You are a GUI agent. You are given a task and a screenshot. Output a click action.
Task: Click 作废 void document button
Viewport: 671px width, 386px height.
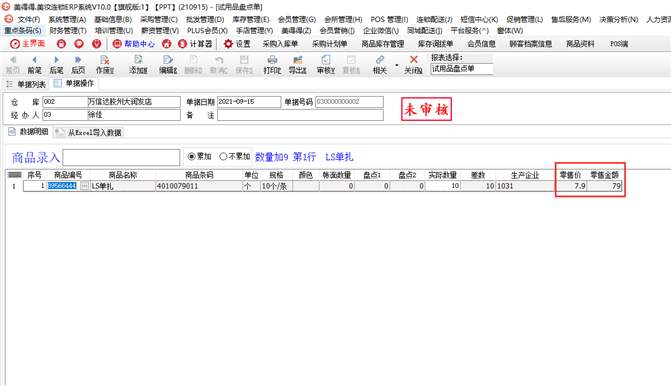pyautogui.click(x=105, y=65)
